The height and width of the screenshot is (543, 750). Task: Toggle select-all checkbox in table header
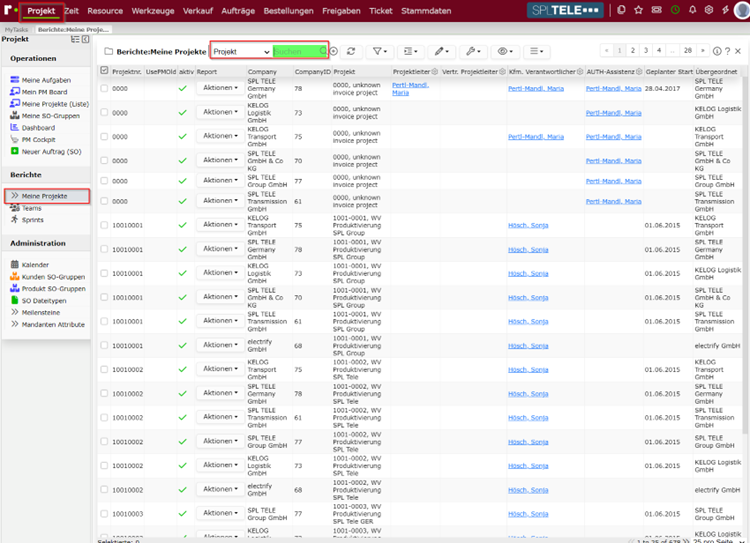104,71
